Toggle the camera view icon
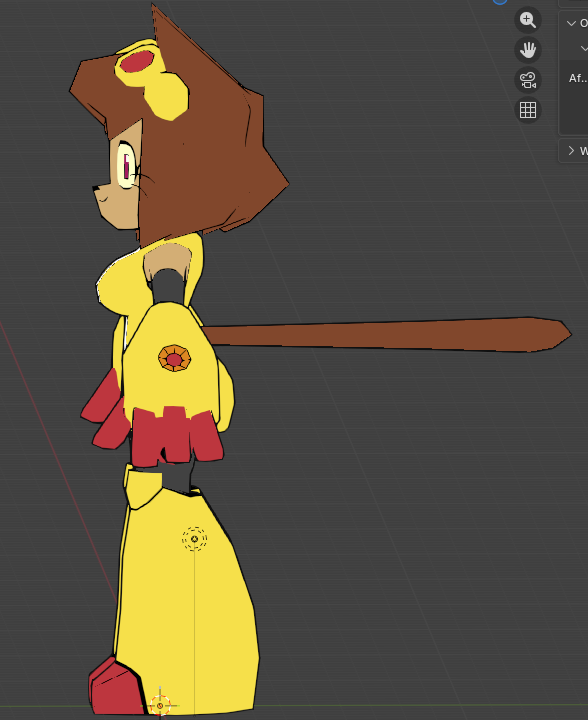The width and height of the screenshot is (588, 720). 528,80
